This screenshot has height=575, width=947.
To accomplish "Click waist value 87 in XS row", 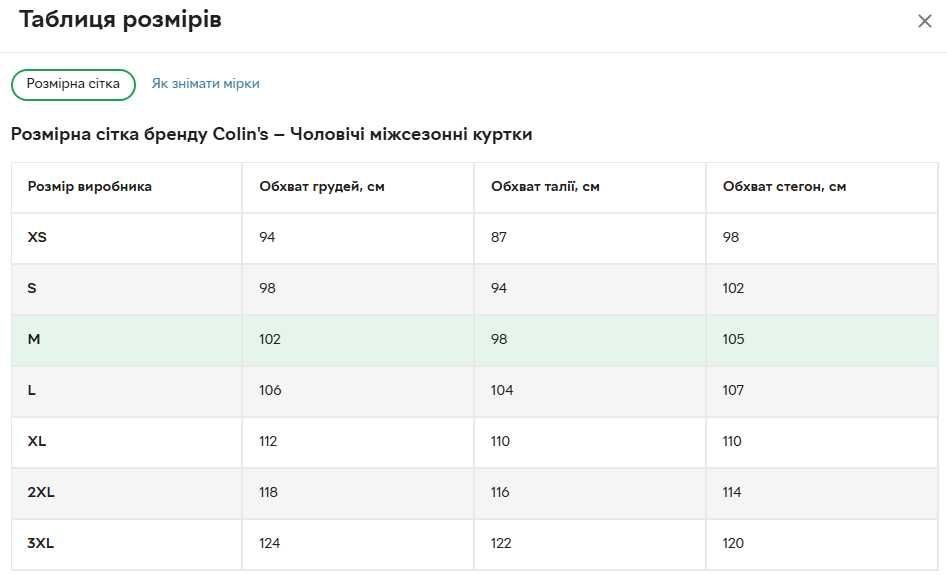I will pos(499,238).
